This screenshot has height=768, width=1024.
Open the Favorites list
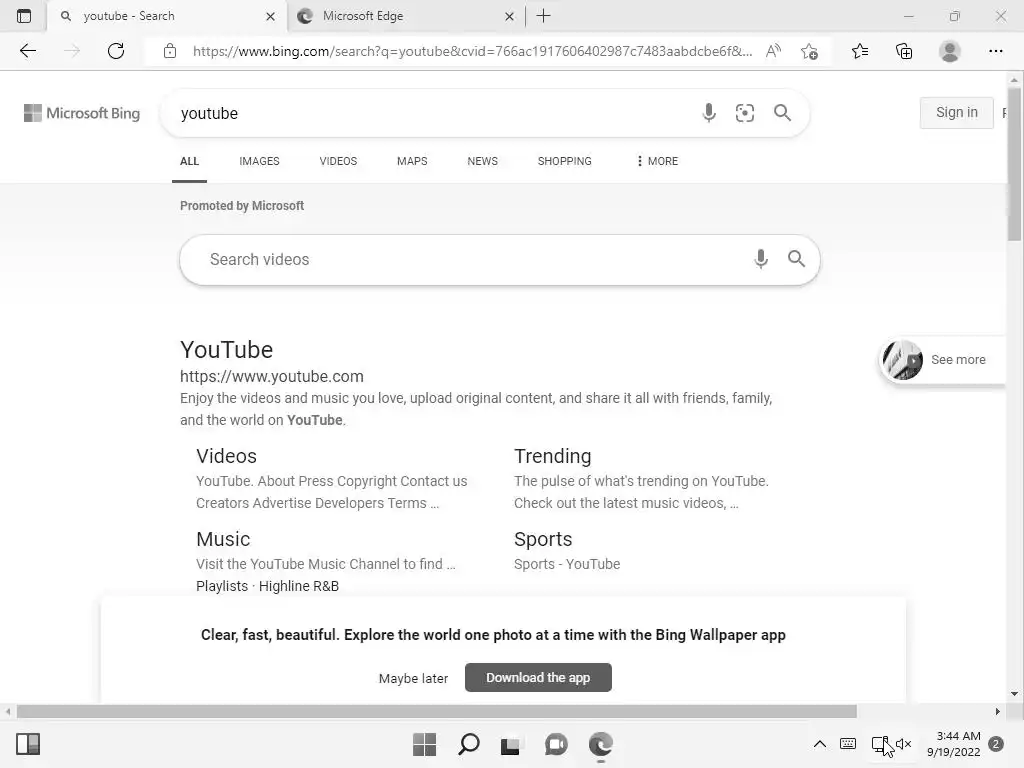(x=860, y=51)
